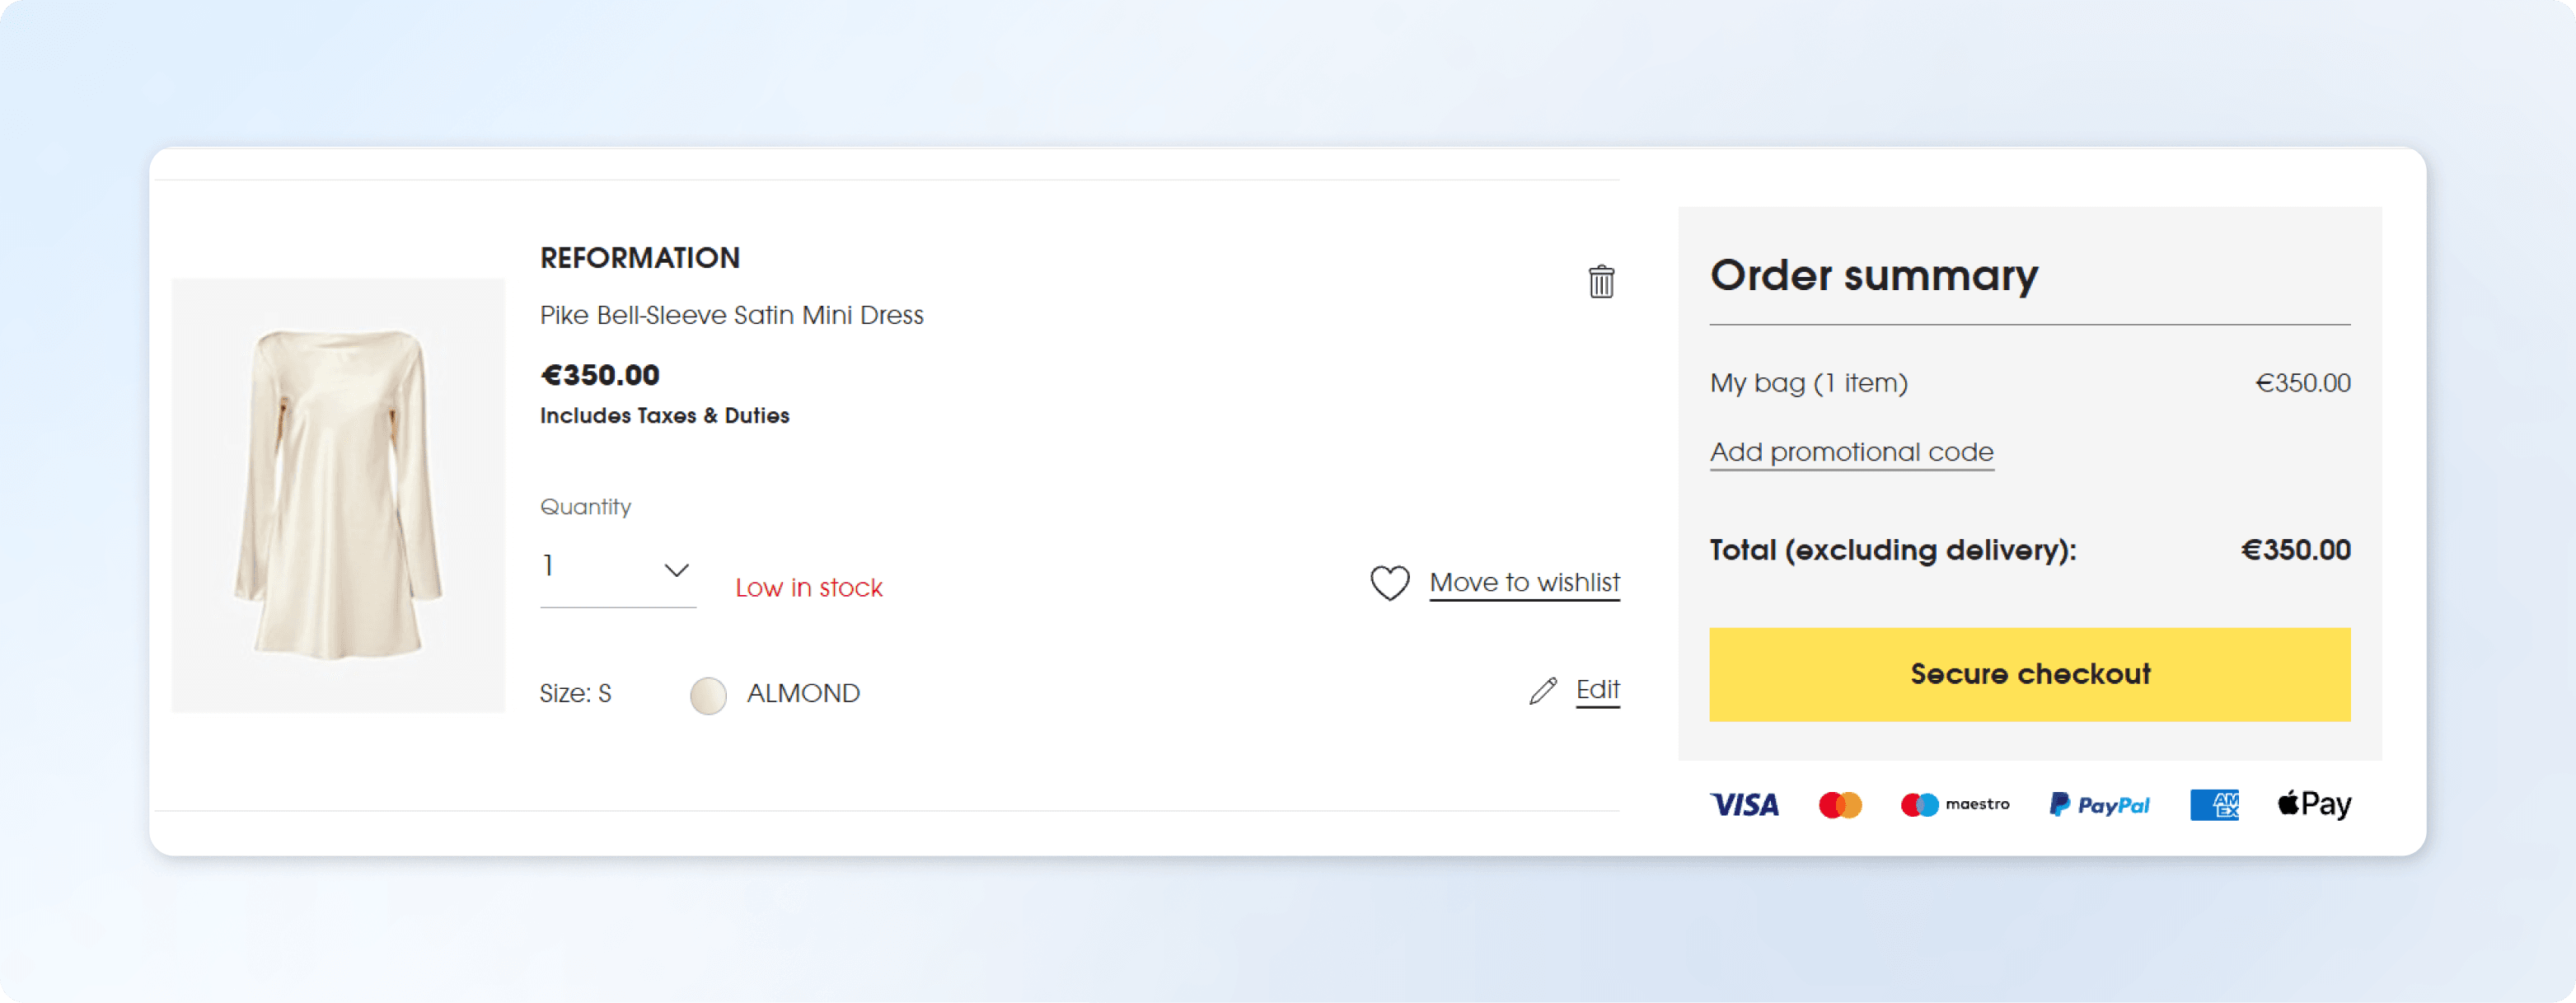Screen dimensions: 2576x1003
Task: Click the American Express logo
Action: 2214,805
